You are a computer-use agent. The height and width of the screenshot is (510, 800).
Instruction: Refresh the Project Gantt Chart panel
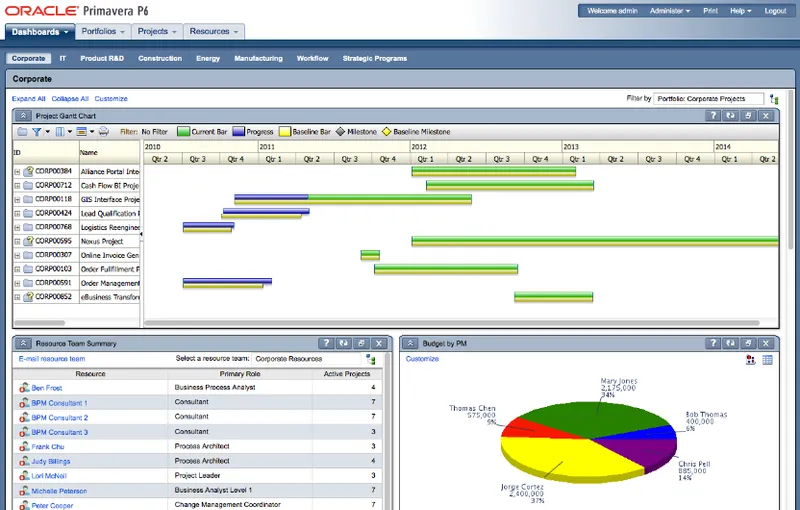(x=731, y=116)
